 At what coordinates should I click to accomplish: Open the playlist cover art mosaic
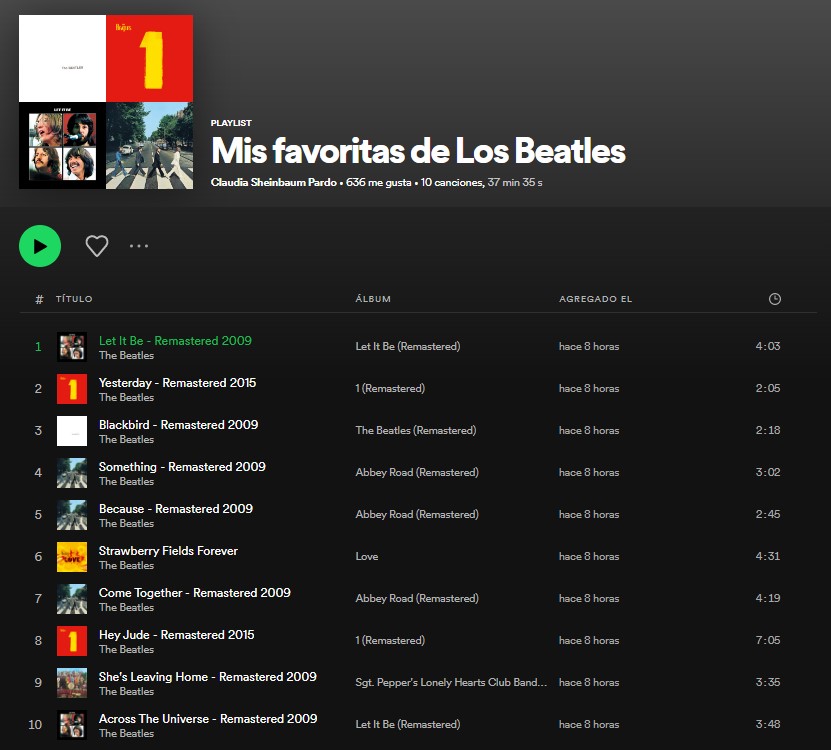[x=106, y=102]
